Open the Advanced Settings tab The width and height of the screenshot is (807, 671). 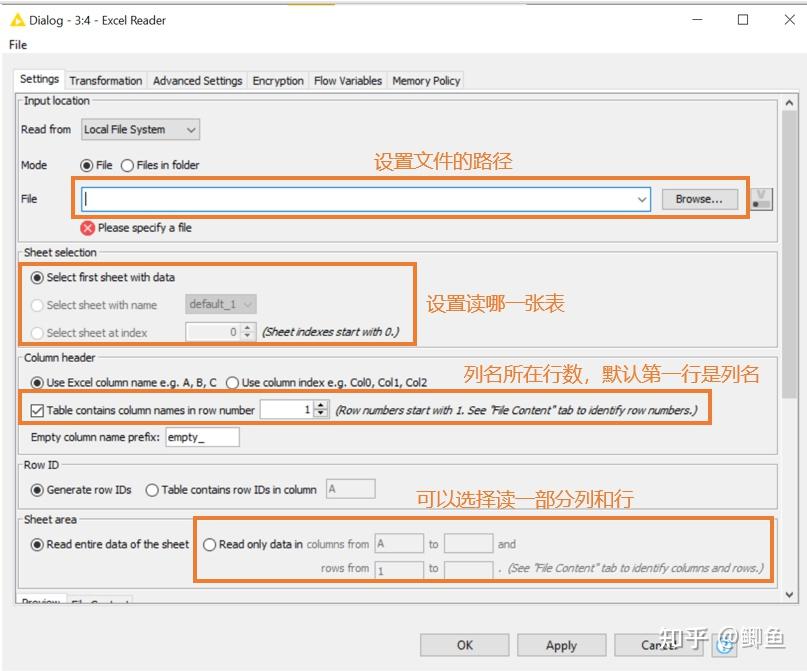tap(197, 81)
